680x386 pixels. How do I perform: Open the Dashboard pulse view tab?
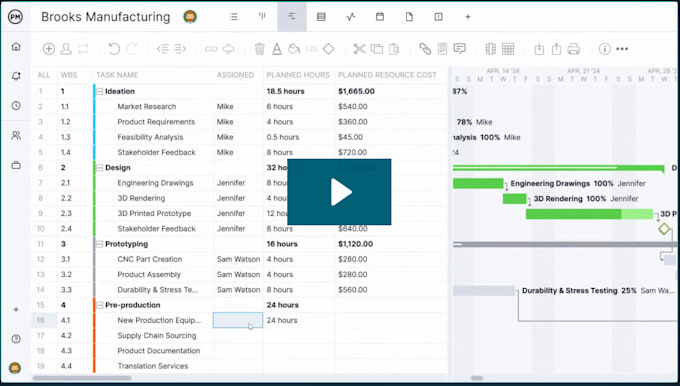click(350, 16)
